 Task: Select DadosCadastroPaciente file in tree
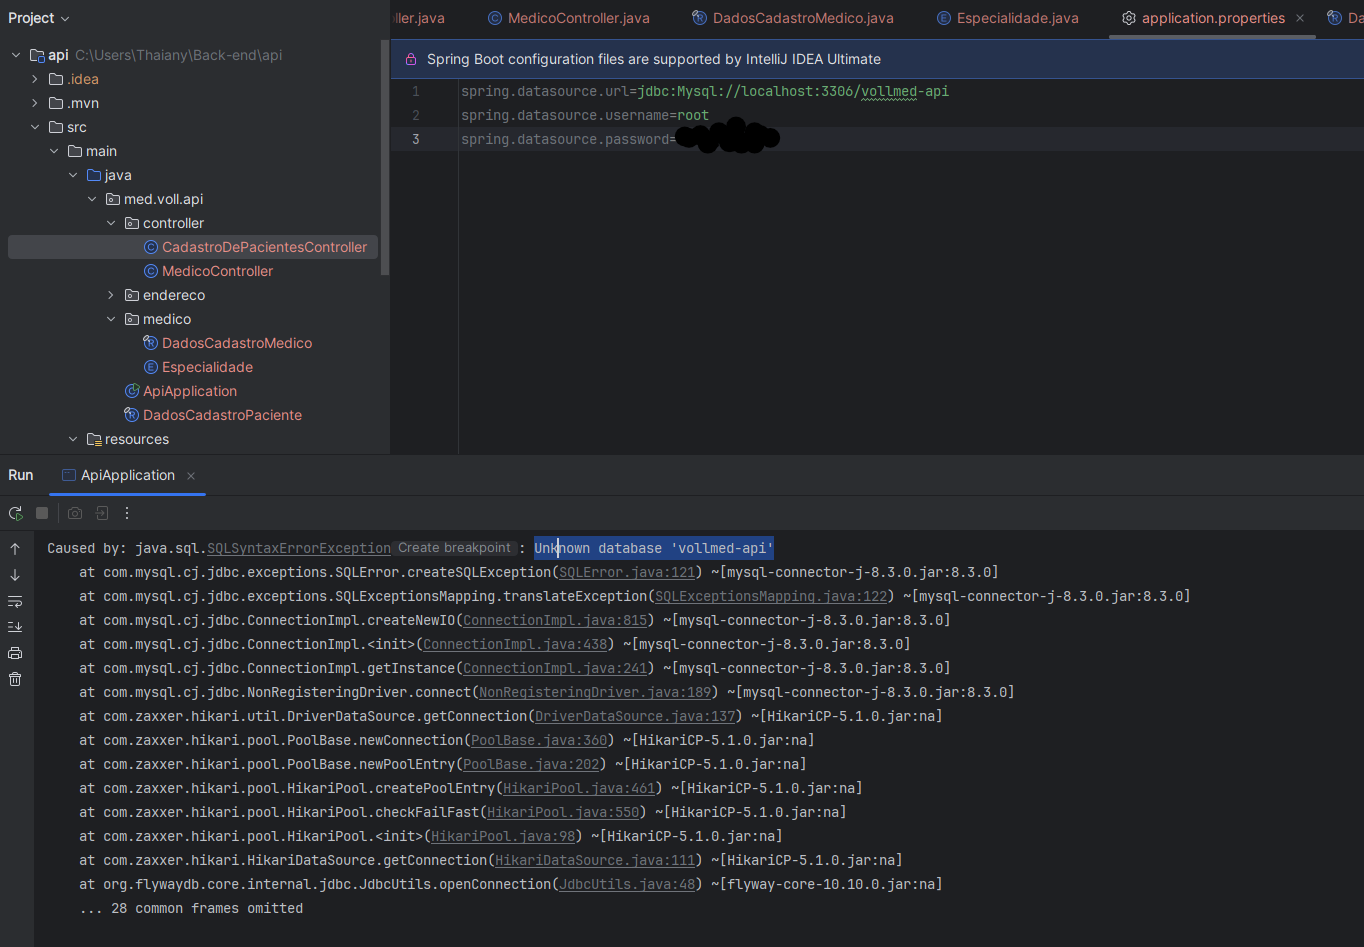tap(222, 415)
